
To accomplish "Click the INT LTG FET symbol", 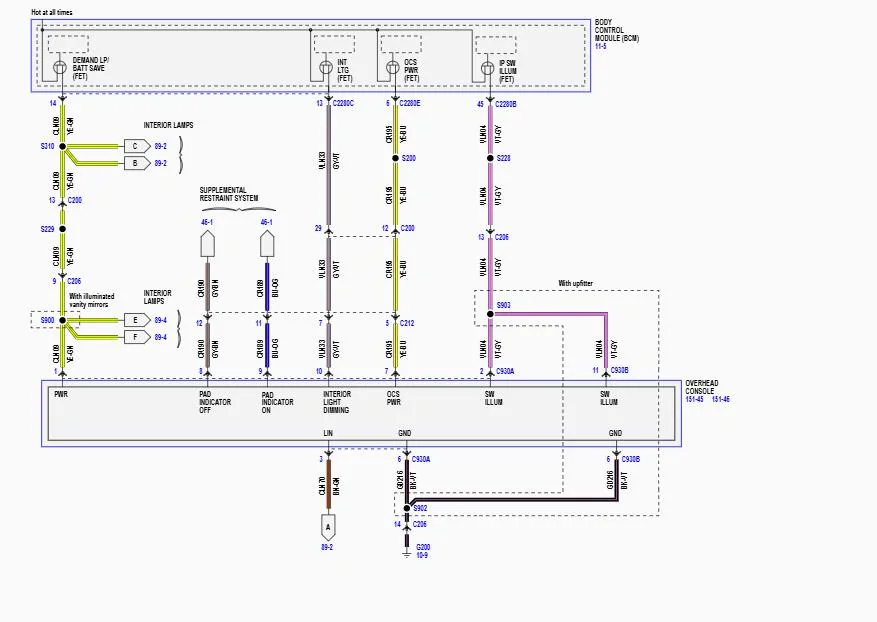I will [x=326, y=68].
